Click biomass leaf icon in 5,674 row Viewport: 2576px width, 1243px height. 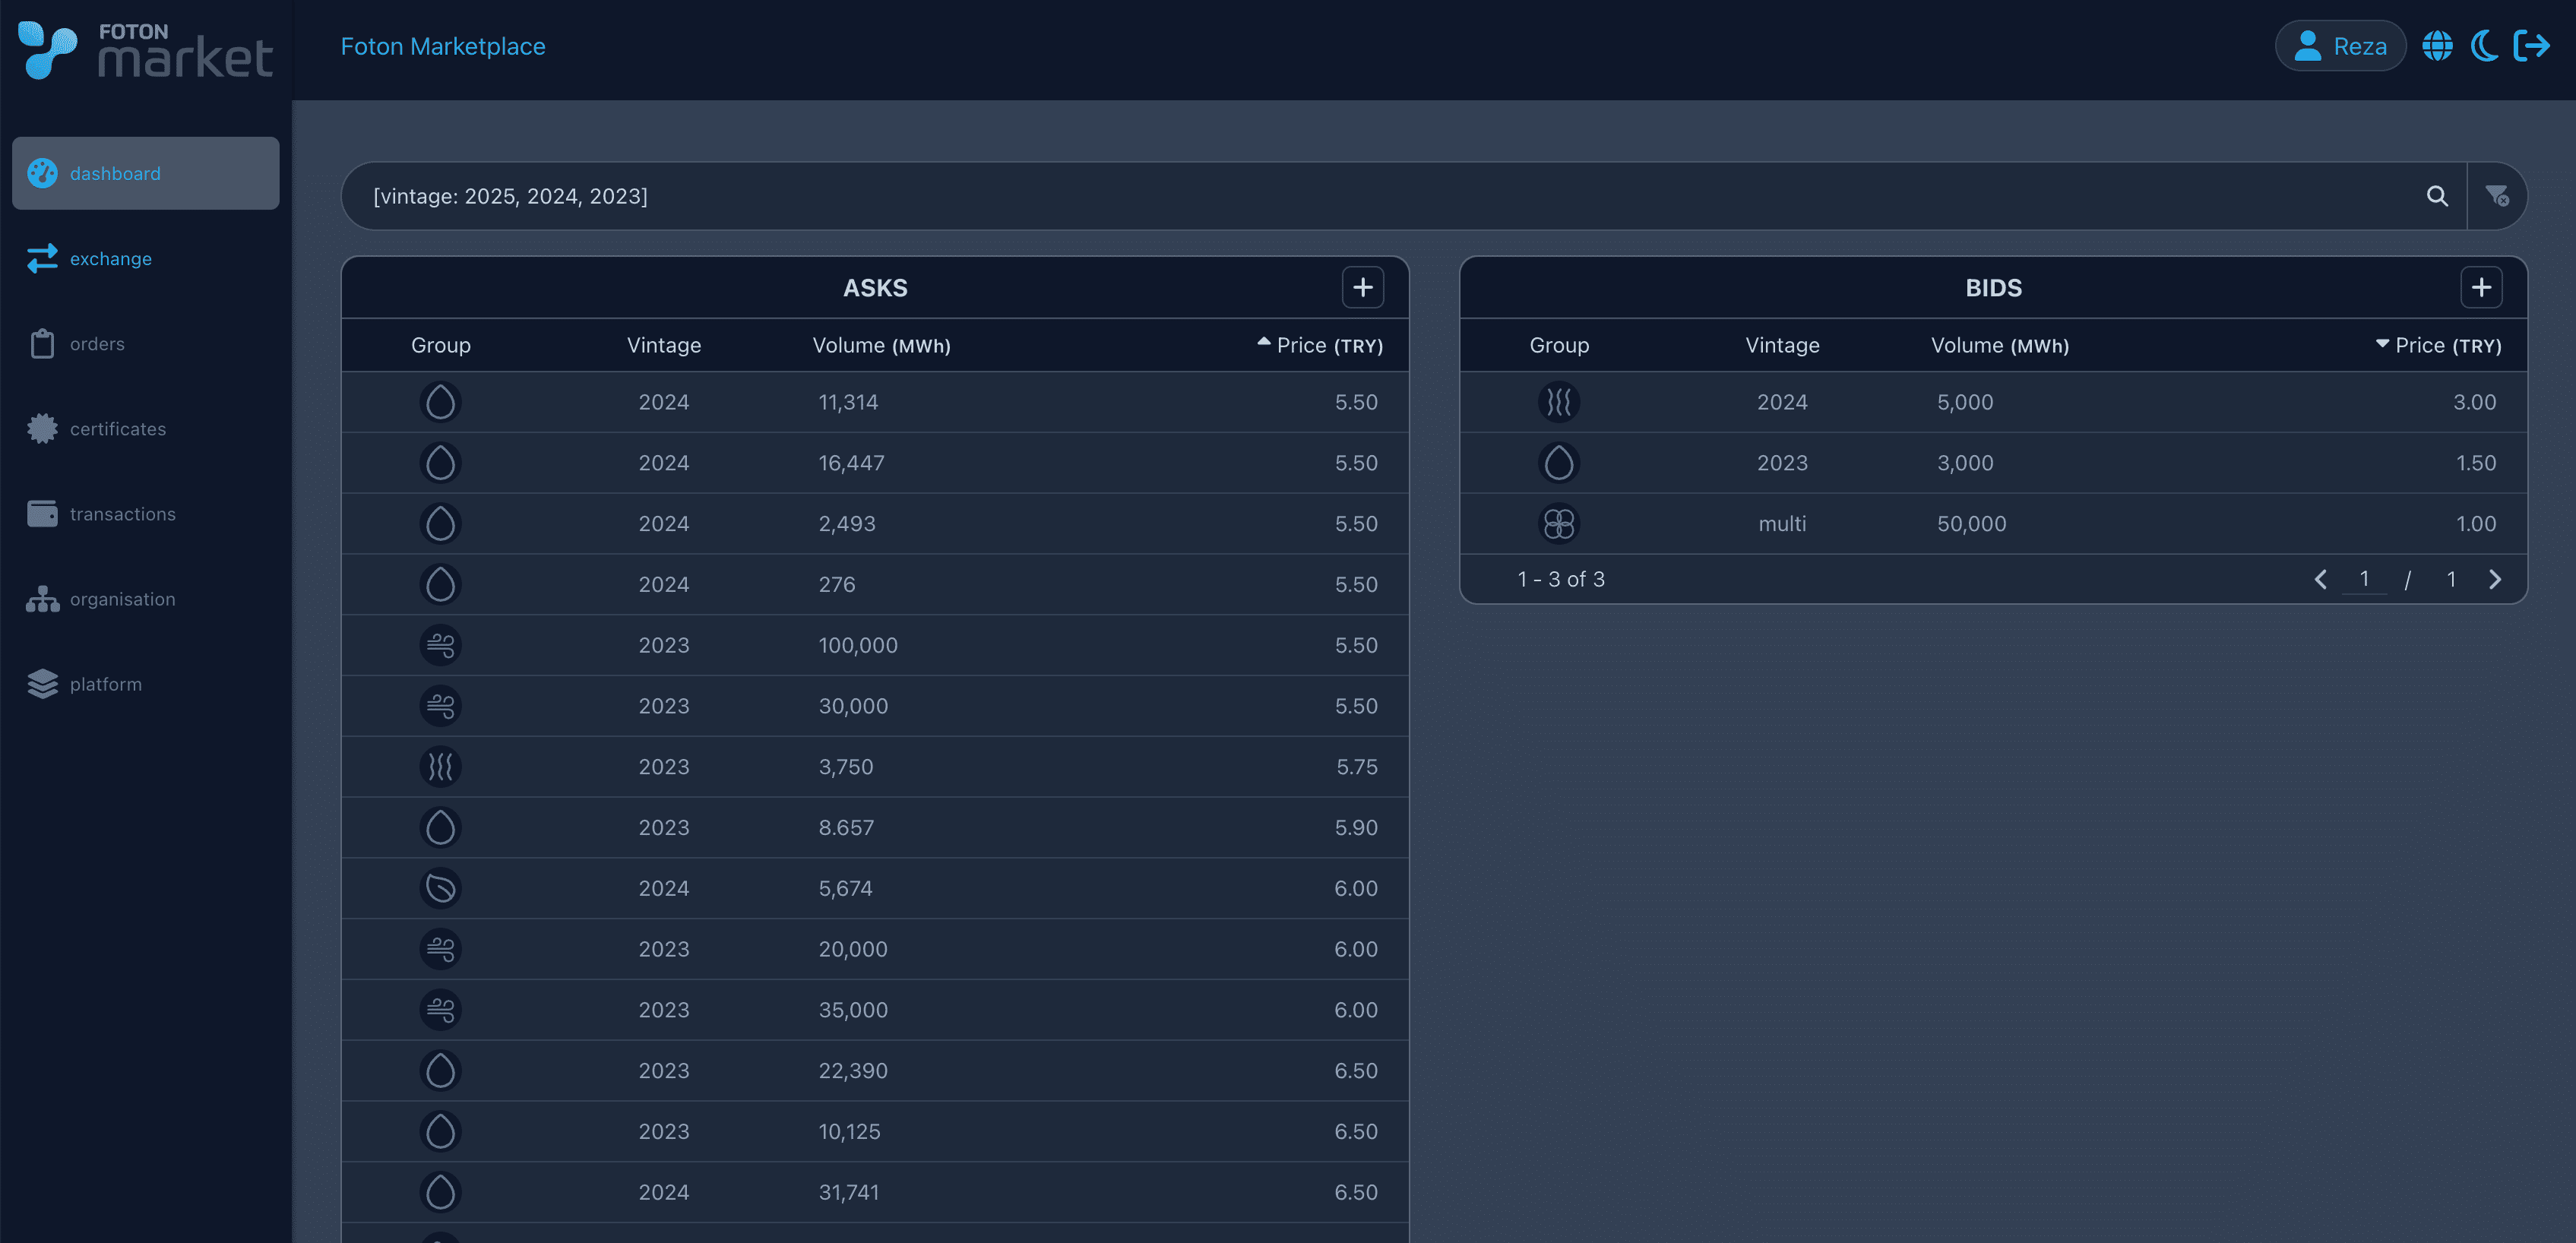(440, 888)
